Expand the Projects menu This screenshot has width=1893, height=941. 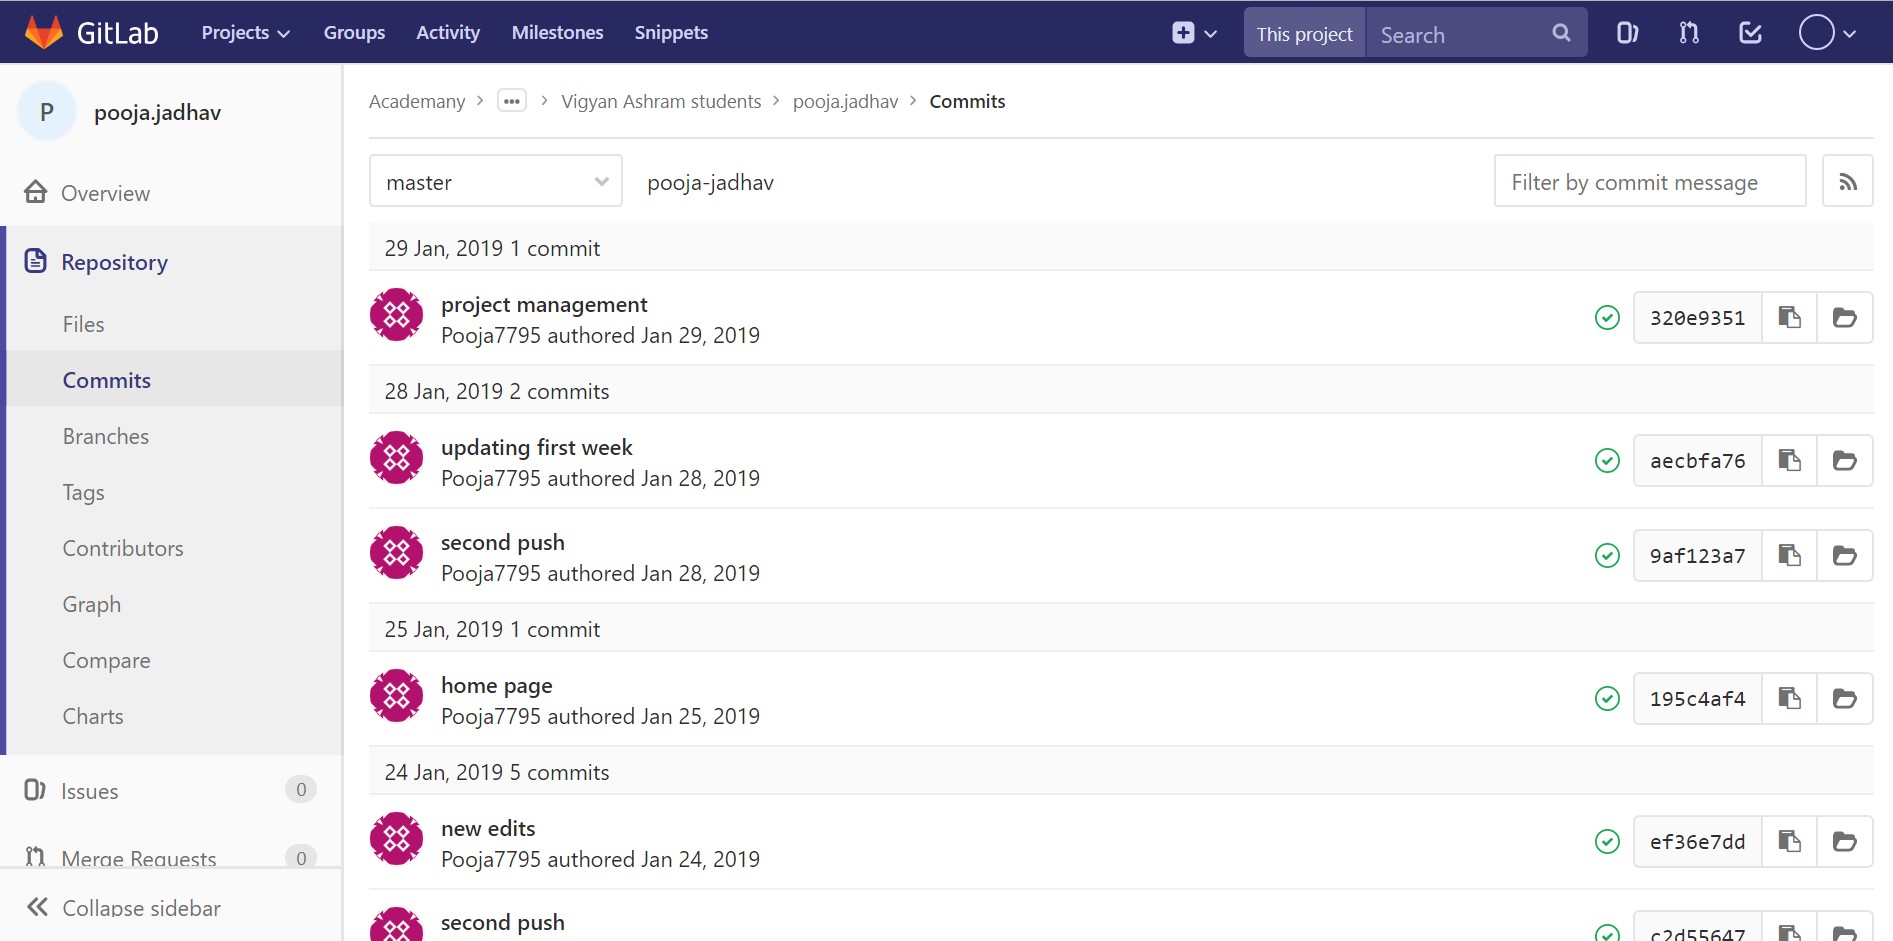[245, 33]
